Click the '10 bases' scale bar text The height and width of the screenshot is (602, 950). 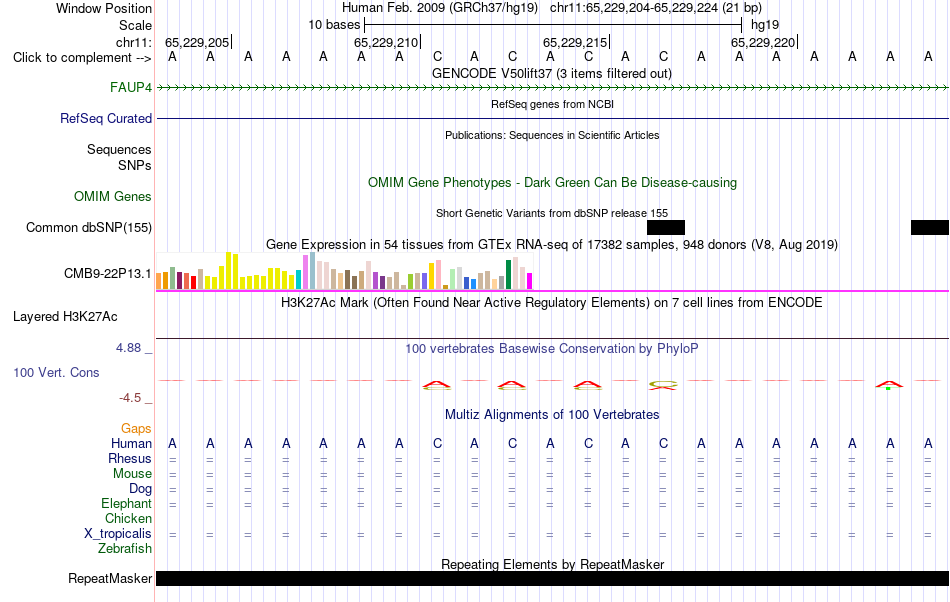pos(334,25)
